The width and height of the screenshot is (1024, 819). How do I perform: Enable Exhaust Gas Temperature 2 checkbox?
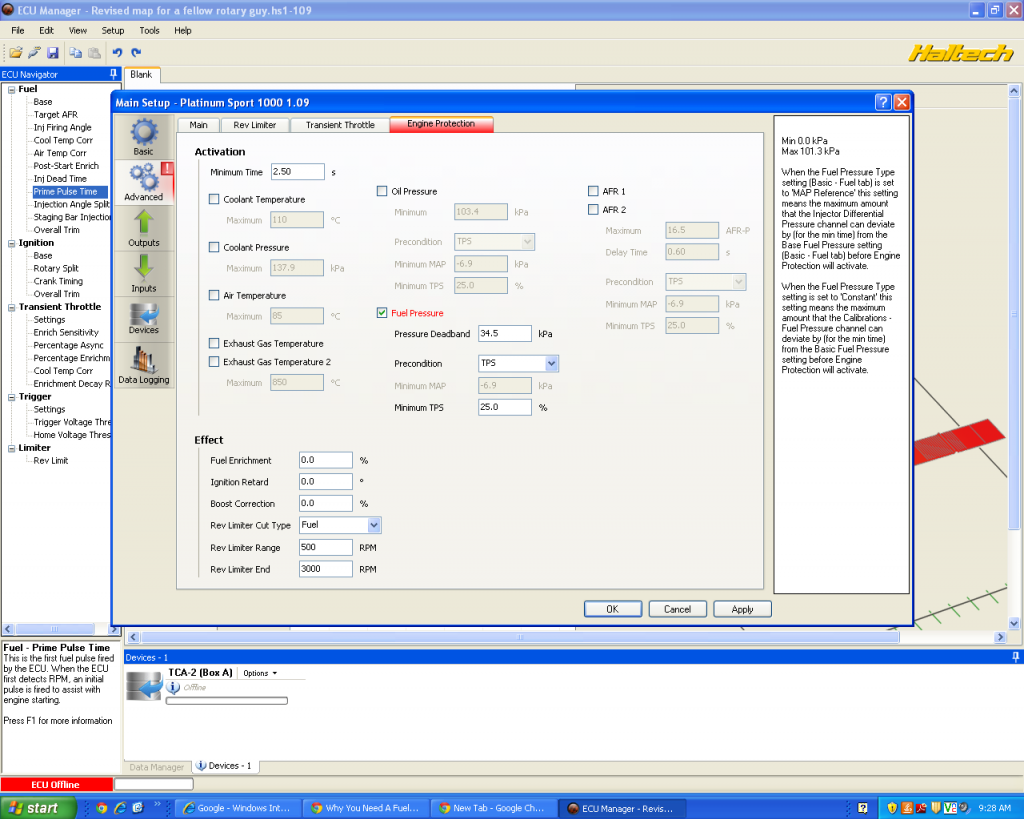214,361
